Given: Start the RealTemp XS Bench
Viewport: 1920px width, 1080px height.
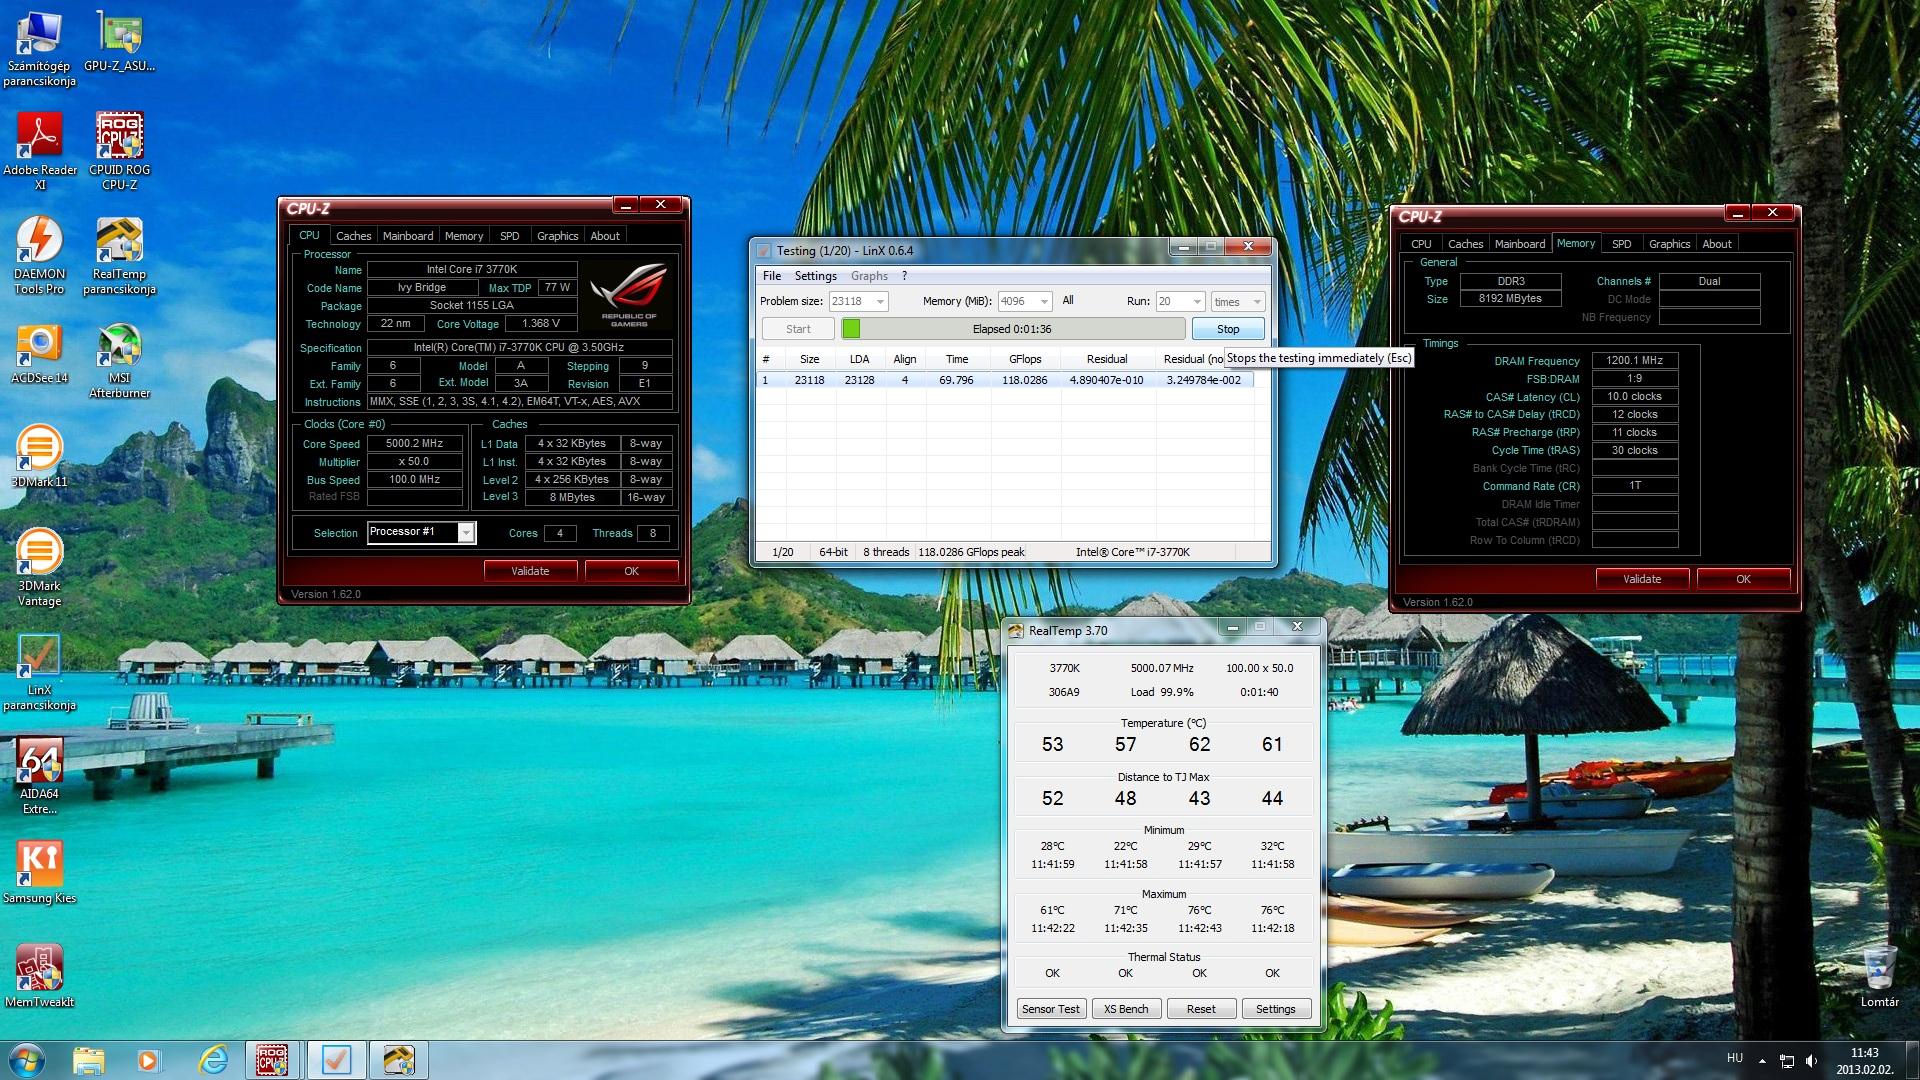Looking at the screenshot, I should [1126, 1009].
